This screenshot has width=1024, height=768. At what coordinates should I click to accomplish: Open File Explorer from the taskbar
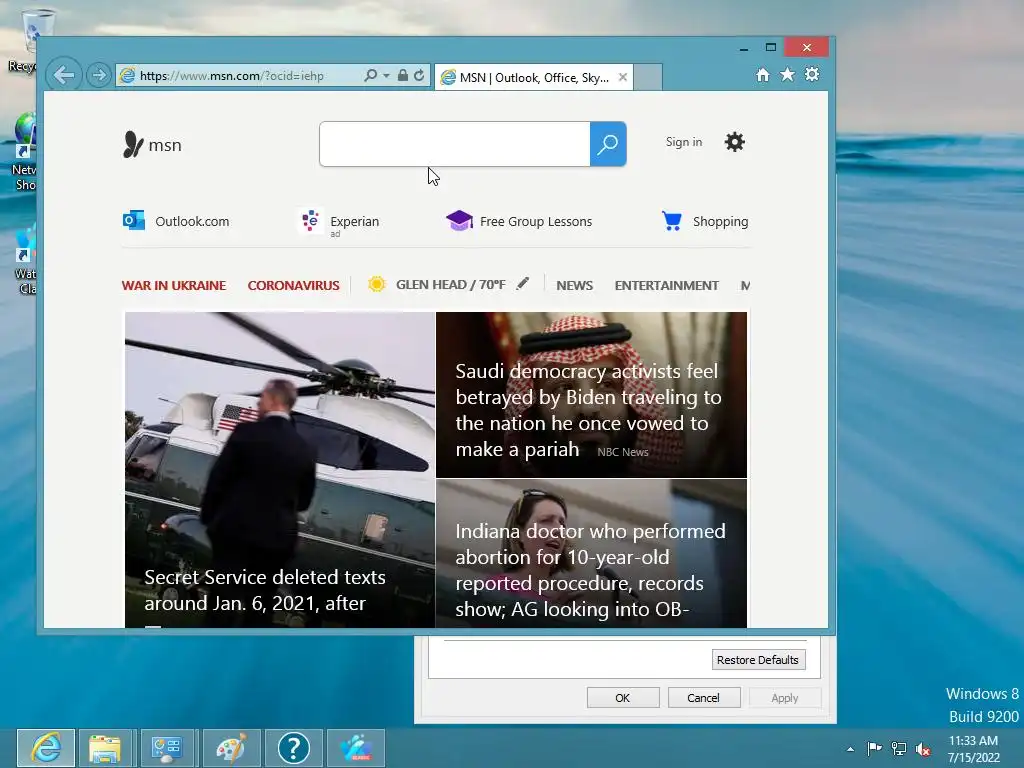point(105,748)
